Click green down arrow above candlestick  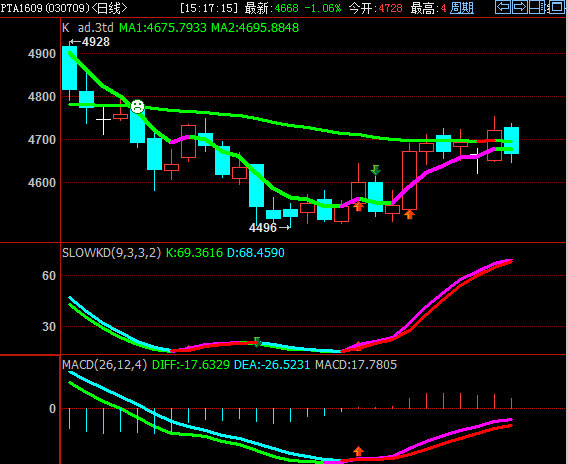(x=376, y=170)
